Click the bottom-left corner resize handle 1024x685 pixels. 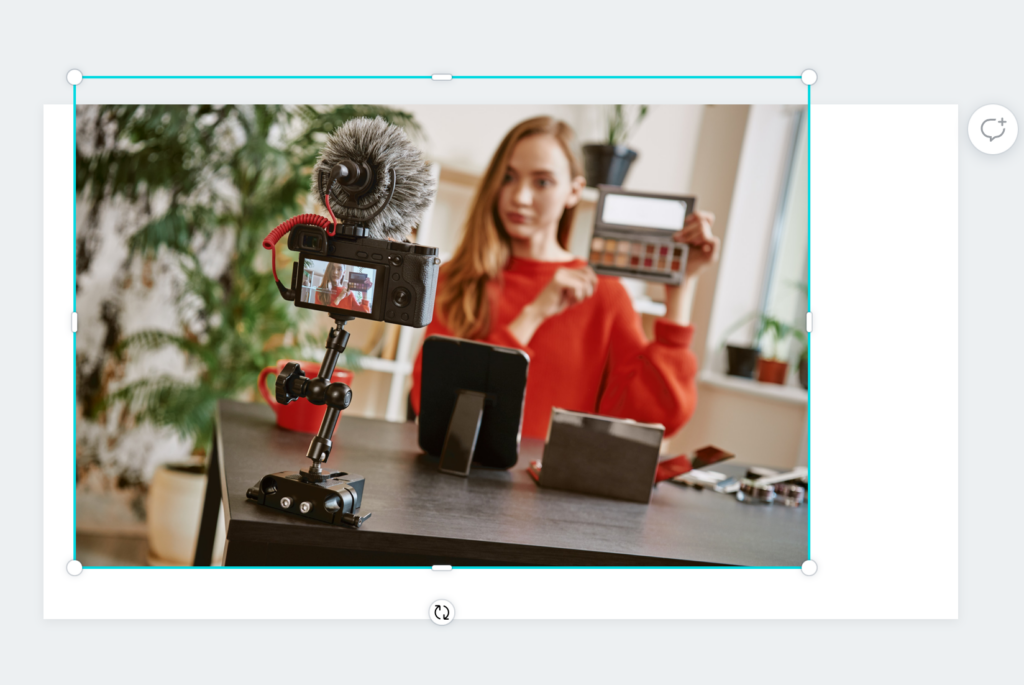coord(74,567)
